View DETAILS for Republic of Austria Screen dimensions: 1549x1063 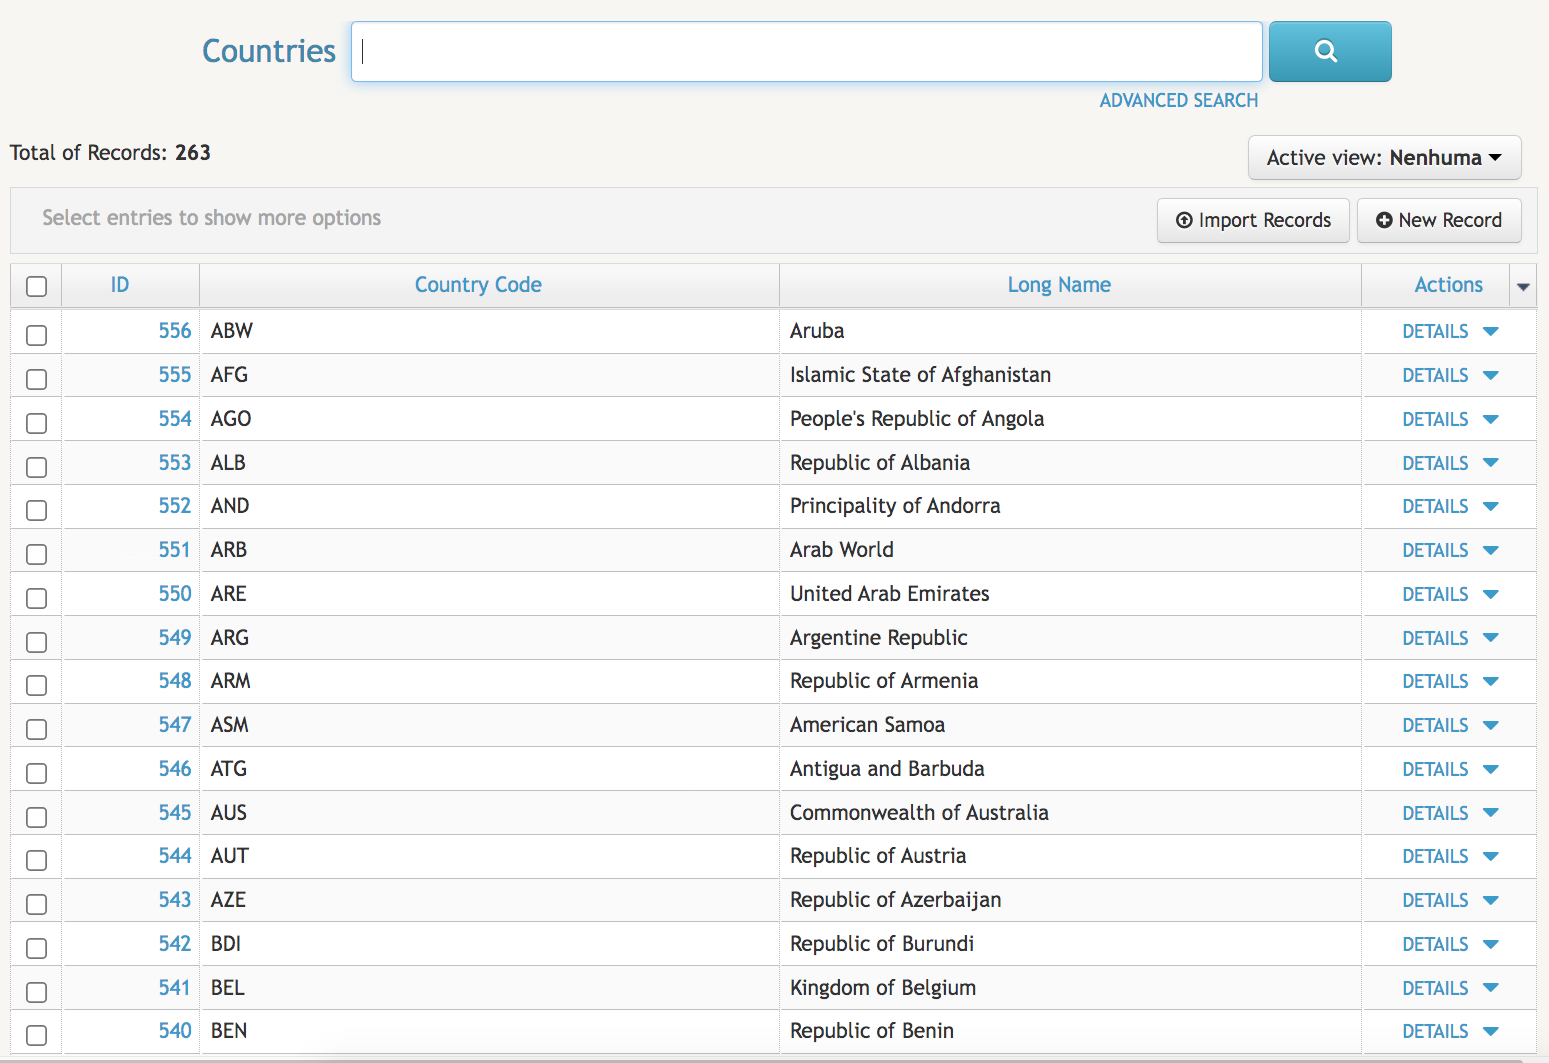point(1435,856)
